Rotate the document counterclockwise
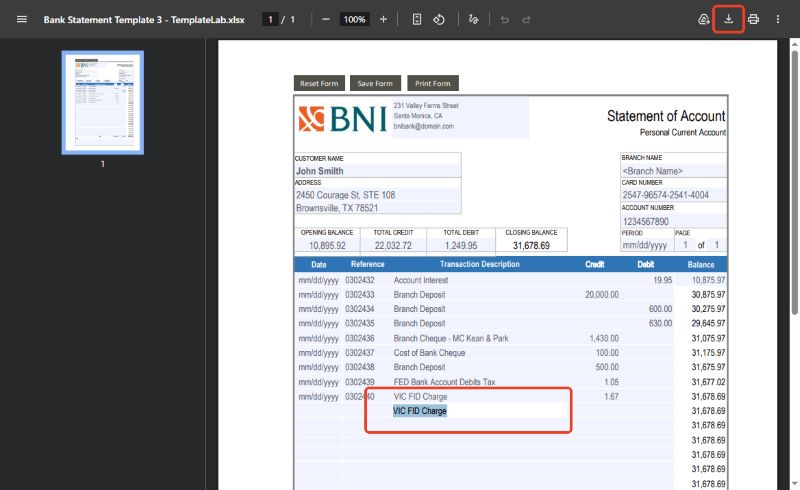Screen dimensions: 800x490 click(439, 19)
